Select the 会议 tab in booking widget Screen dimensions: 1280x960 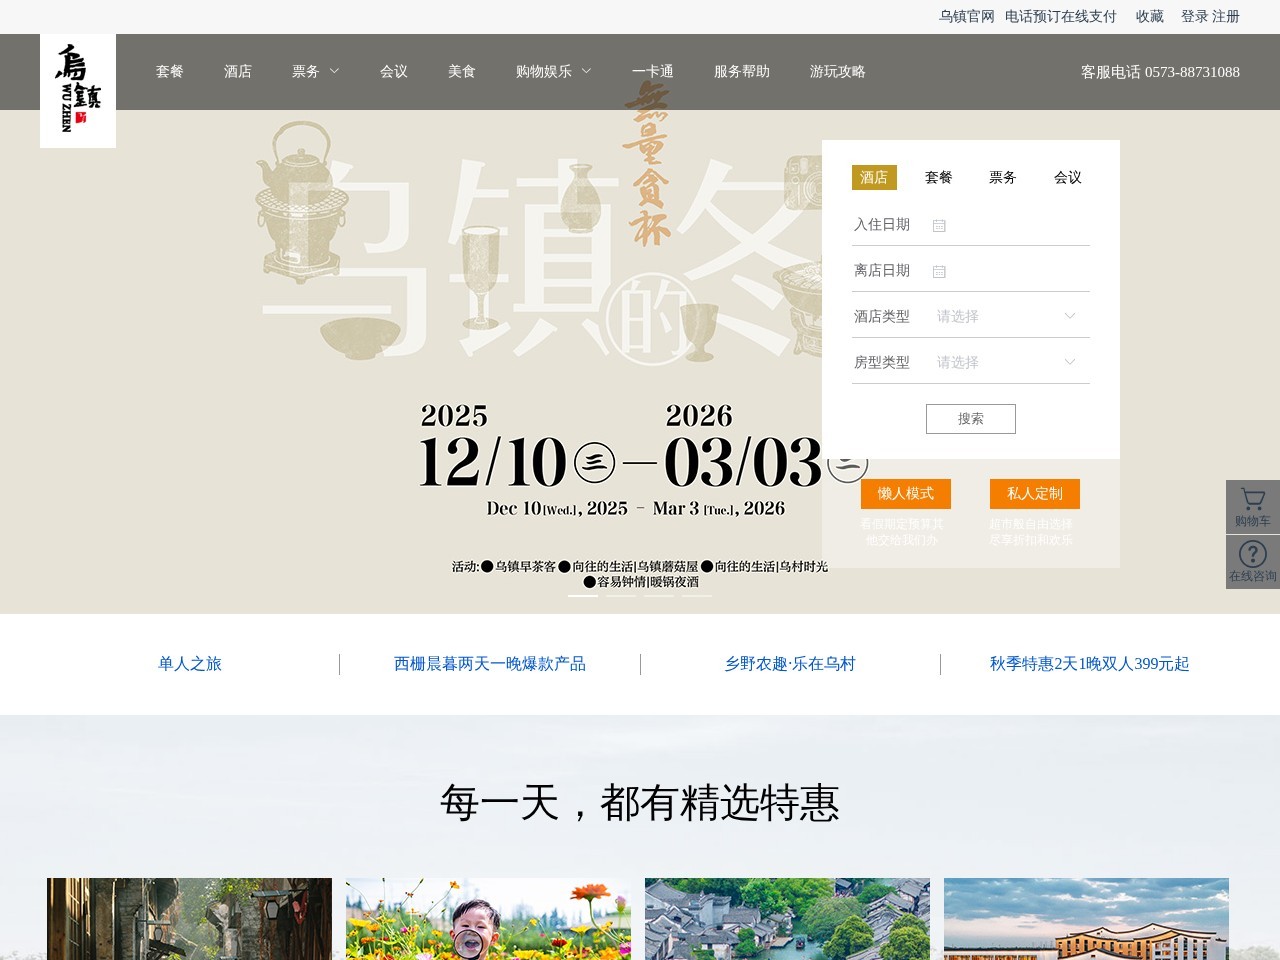point(1067,177)
